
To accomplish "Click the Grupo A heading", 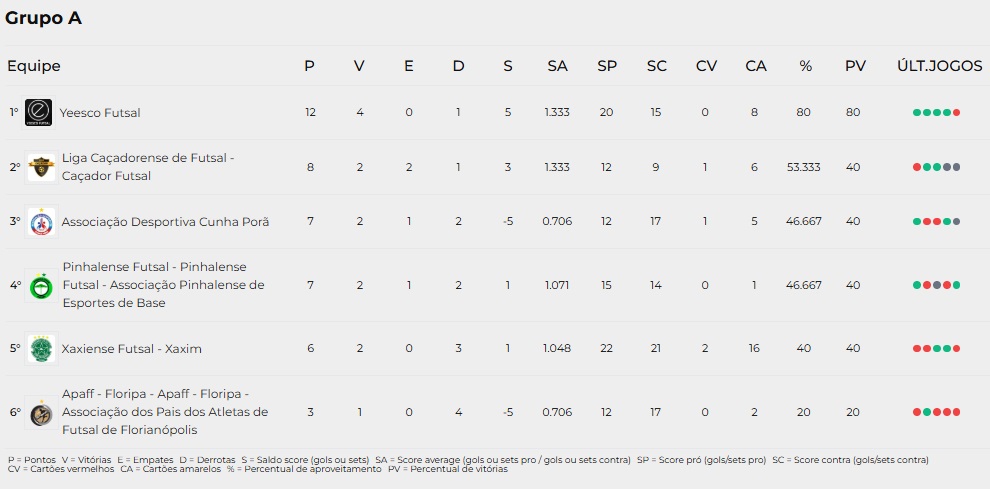I will (44, 19).
